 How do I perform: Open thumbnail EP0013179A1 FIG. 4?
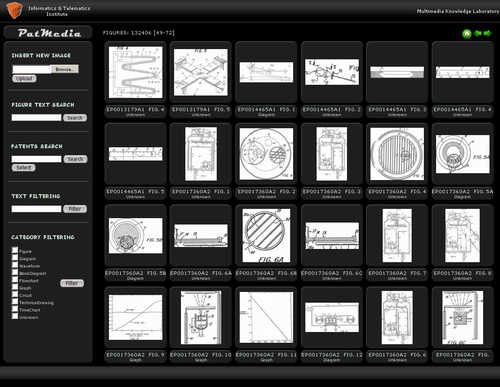point(136,72)
